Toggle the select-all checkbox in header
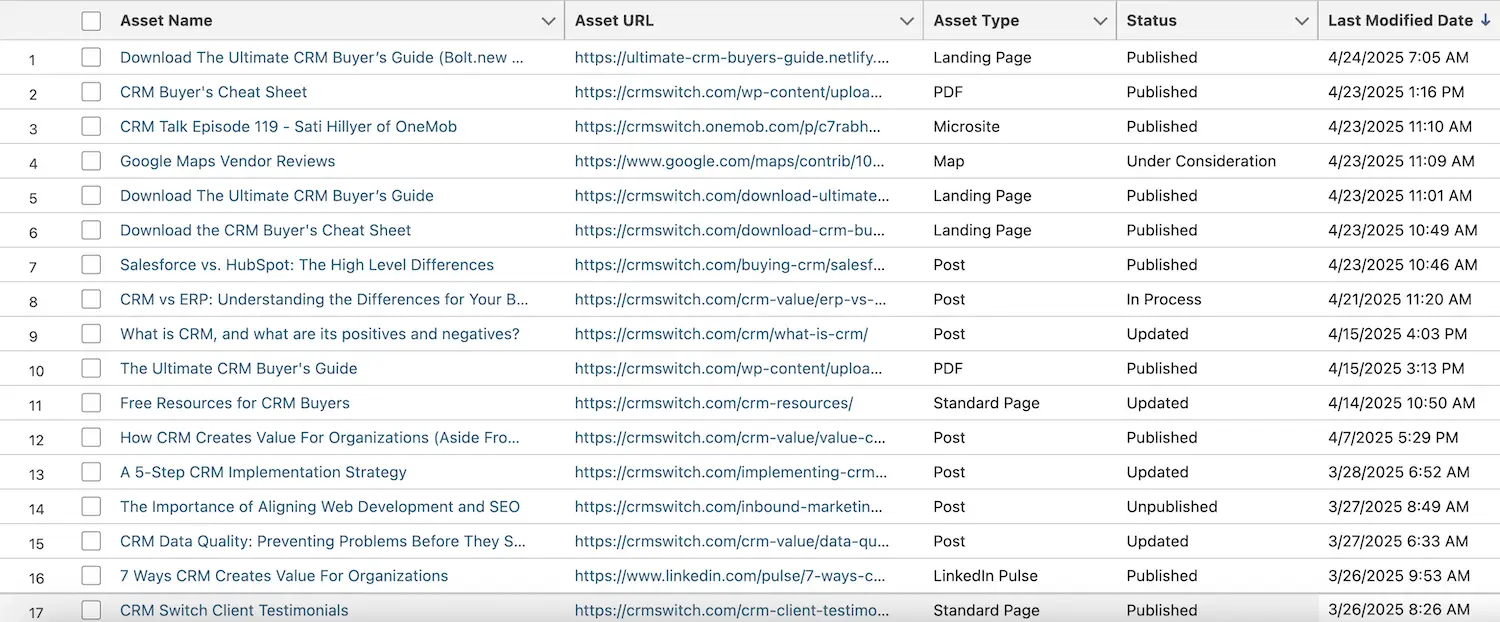 [91, 21]
